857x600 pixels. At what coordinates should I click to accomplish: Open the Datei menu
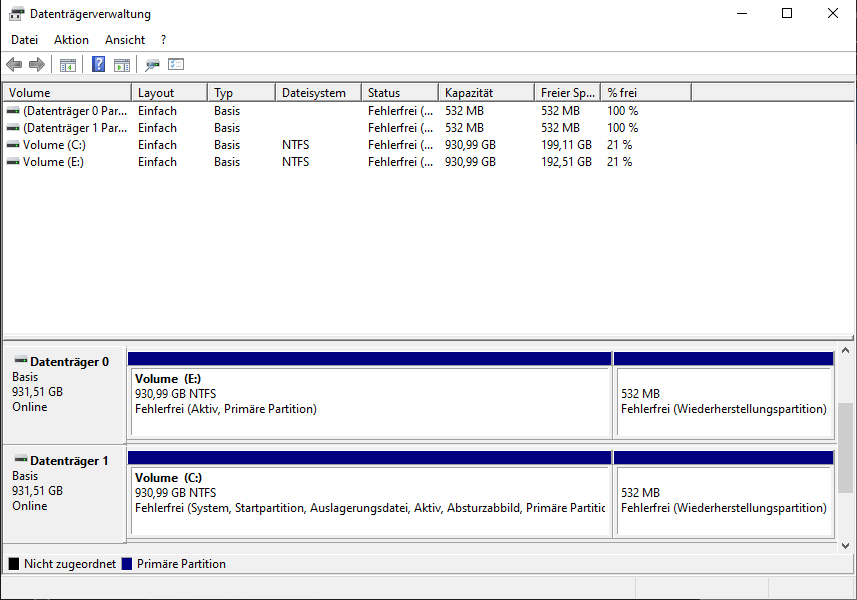(x=25, y=40)
